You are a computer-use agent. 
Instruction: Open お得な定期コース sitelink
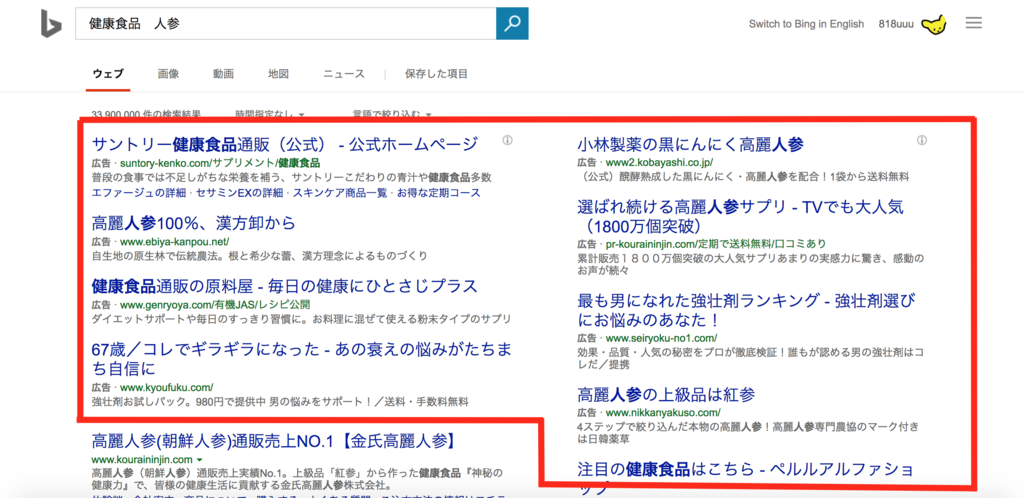point(438,193)
